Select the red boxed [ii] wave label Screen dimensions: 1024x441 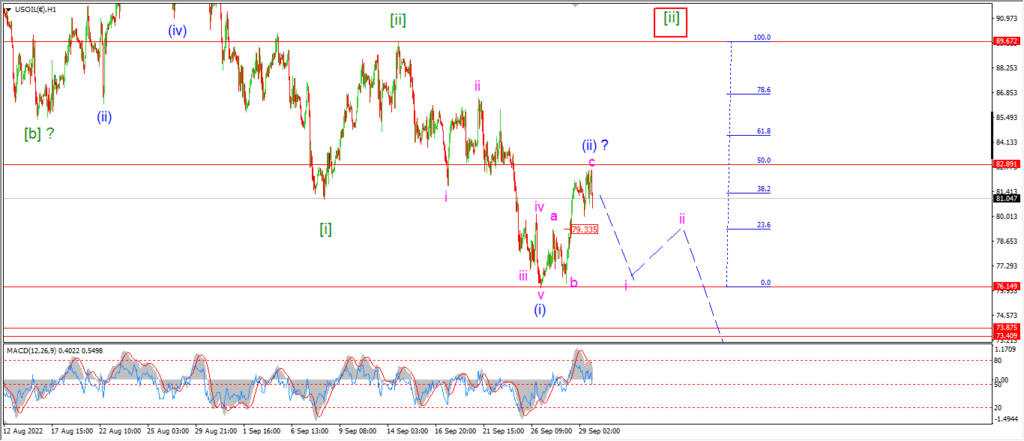[671, 21]
